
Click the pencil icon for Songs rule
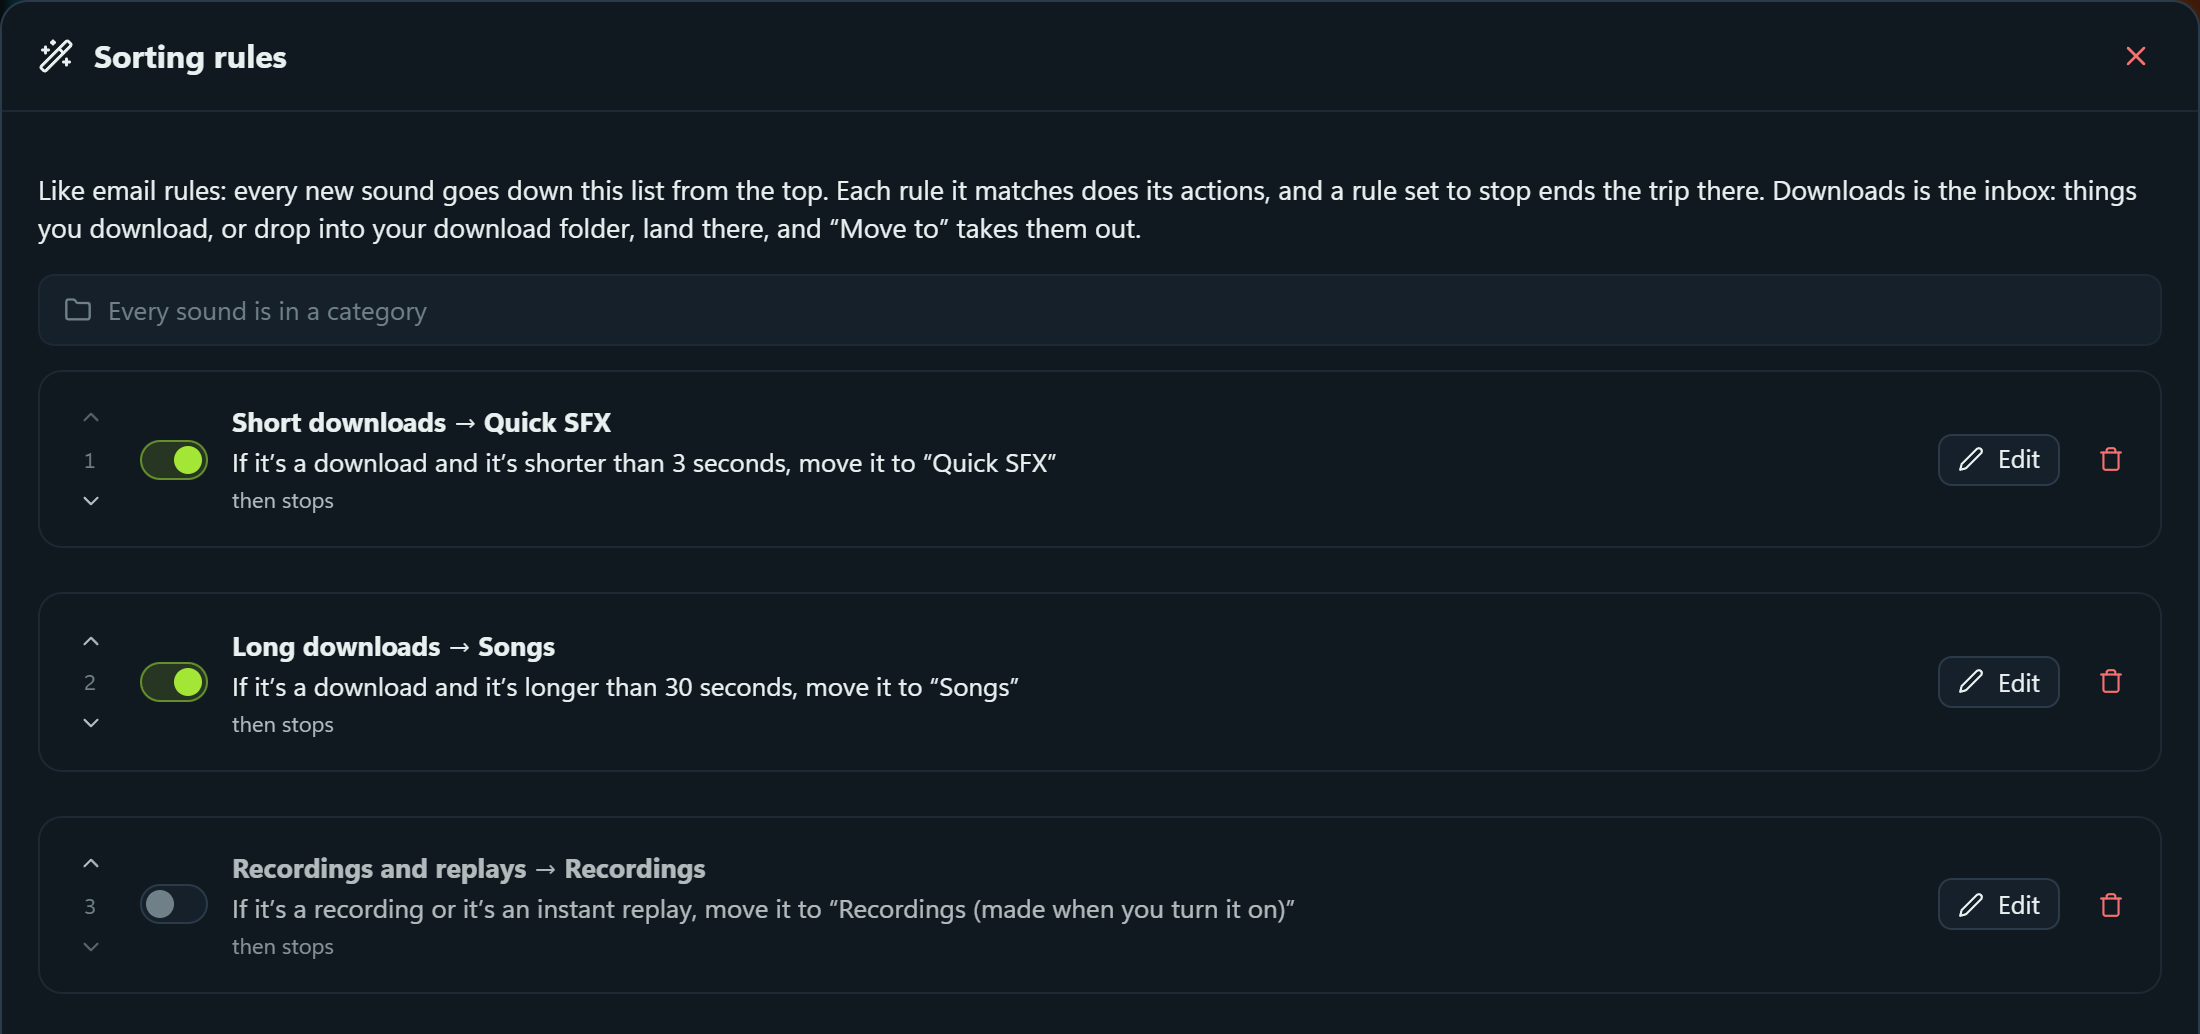pyautogui.click(x=1970, y=682)
